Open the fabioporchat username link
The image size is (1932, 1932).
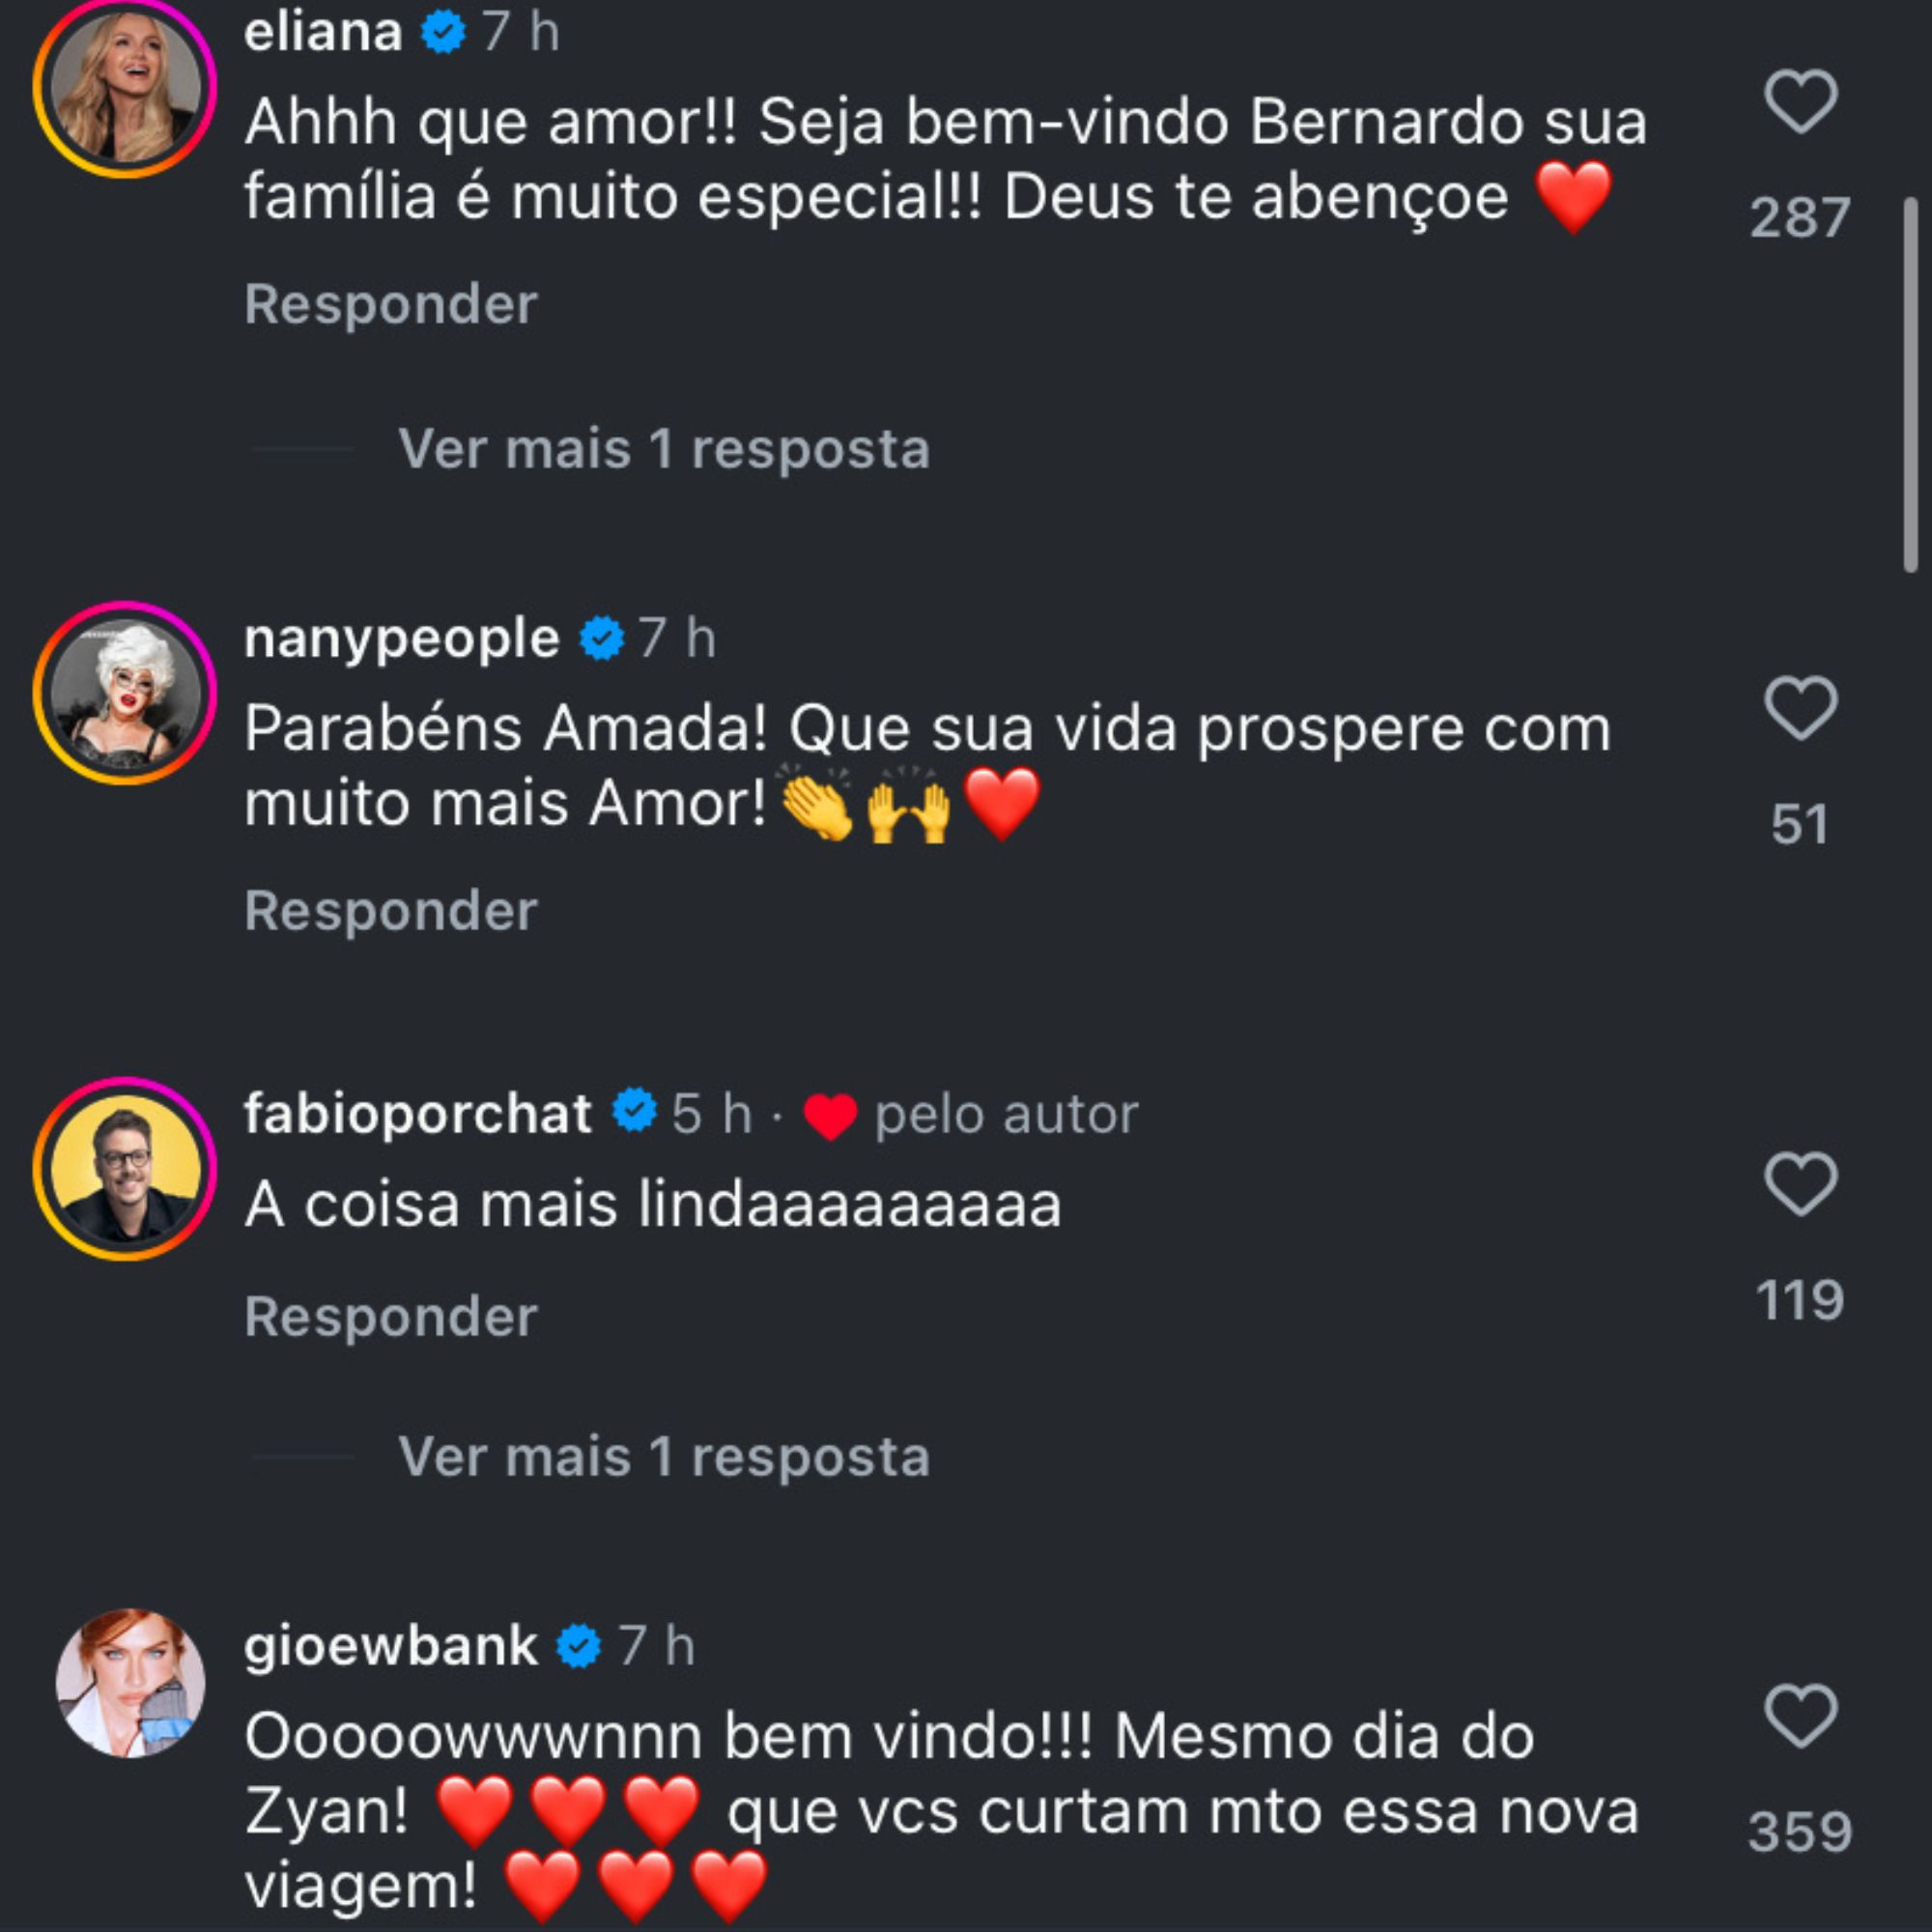pyautogui.click(x=418, y=1114)
